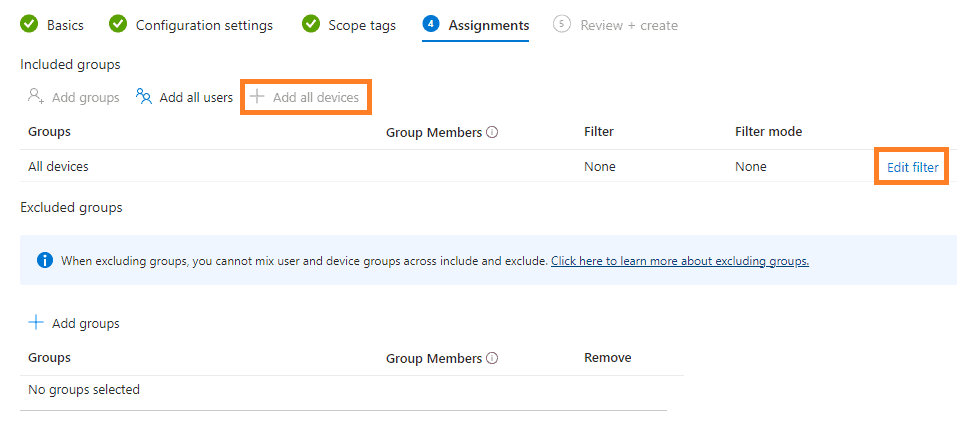Click Group Members info icon in included groups table
Image resolution: width=957 pixels, height=427 pixels.
click(493, 132)
